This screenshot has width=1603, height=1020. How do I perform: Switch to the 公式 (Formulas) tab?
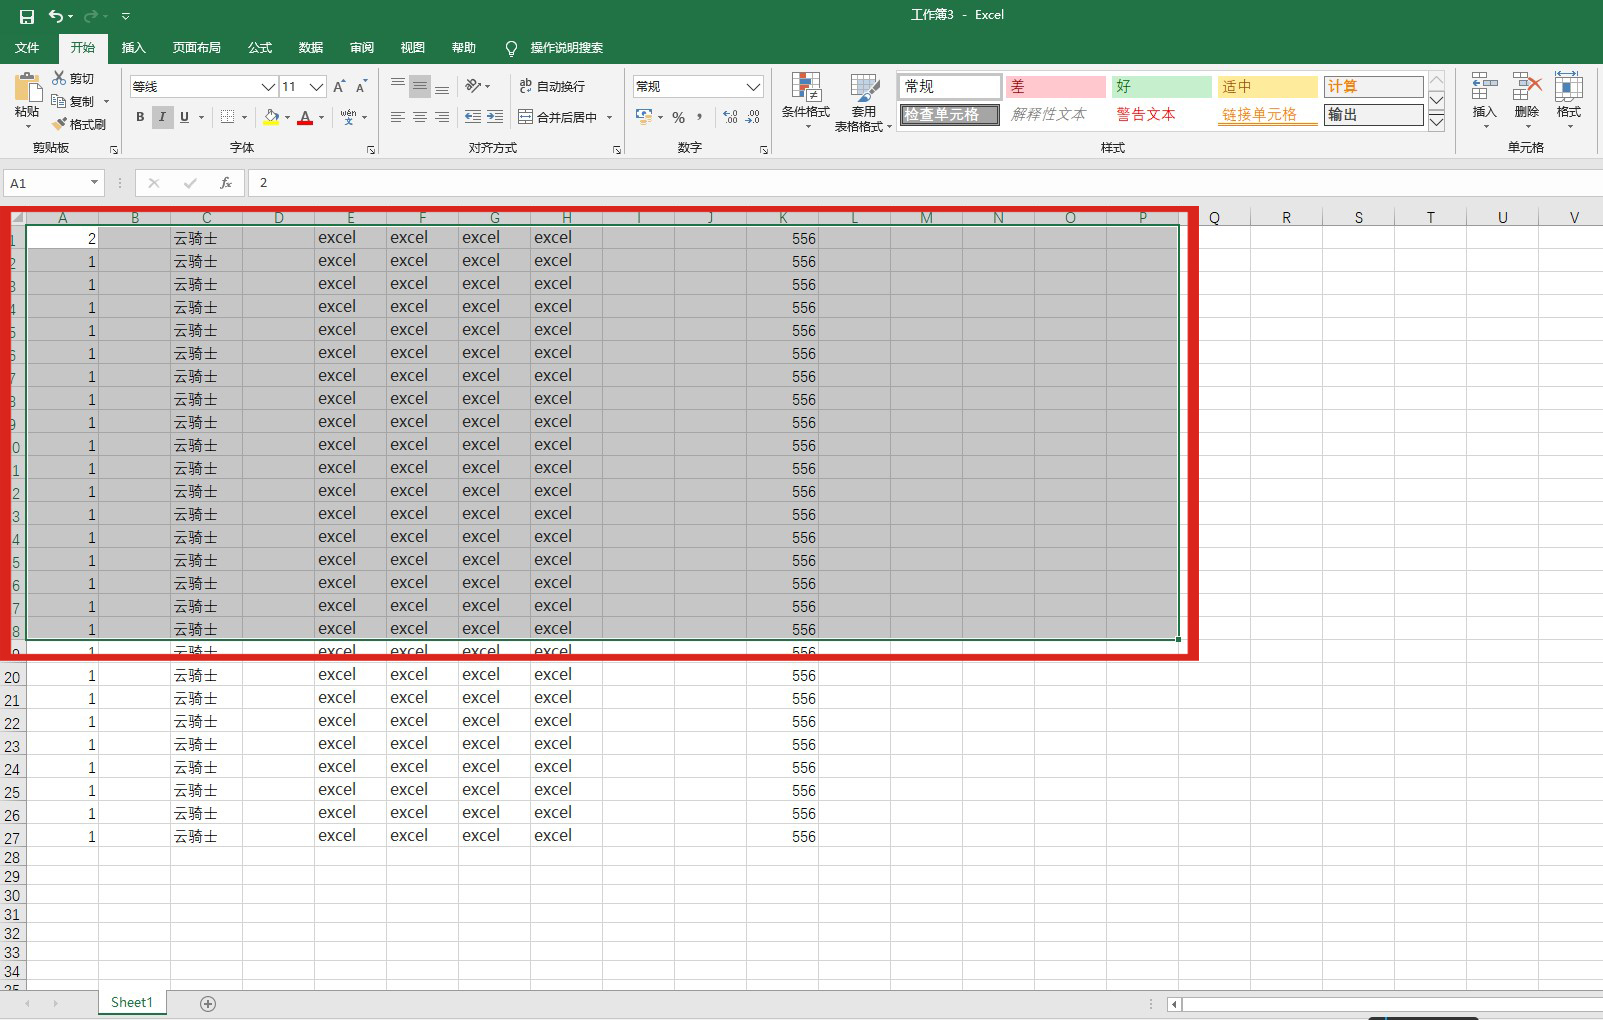point(260,47)
